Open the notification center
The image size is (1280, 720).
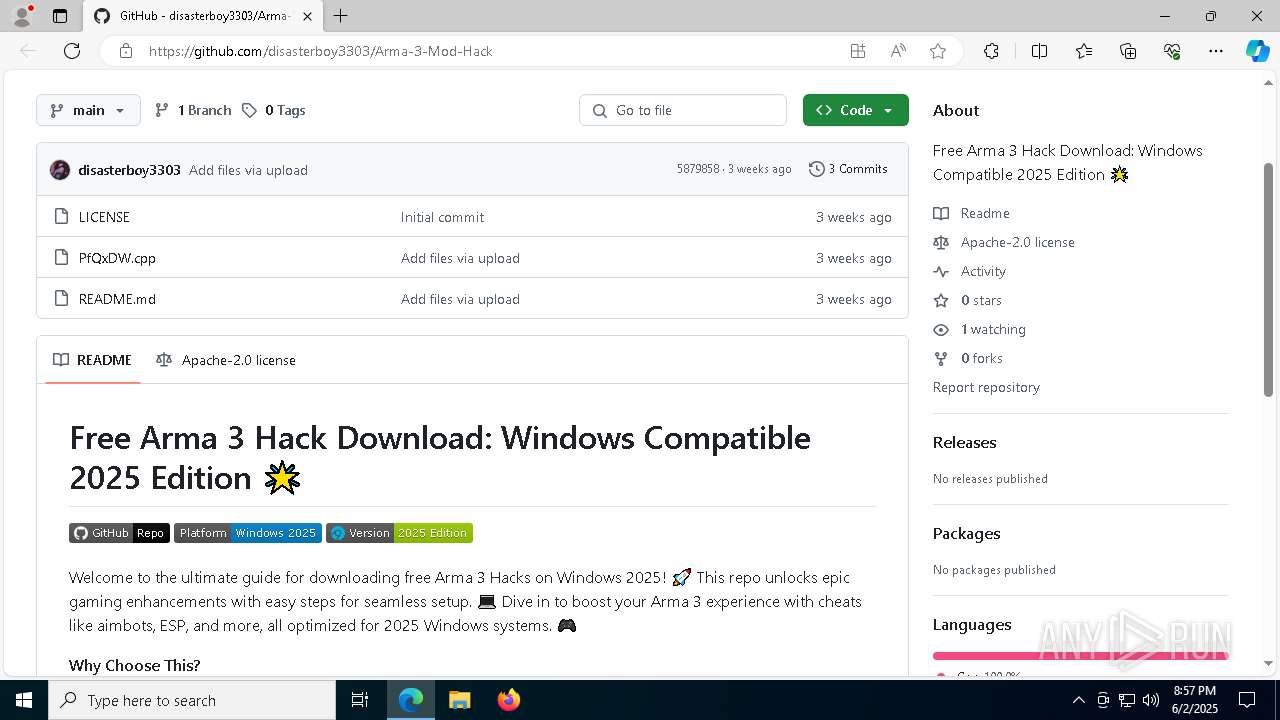(1247, 700)
